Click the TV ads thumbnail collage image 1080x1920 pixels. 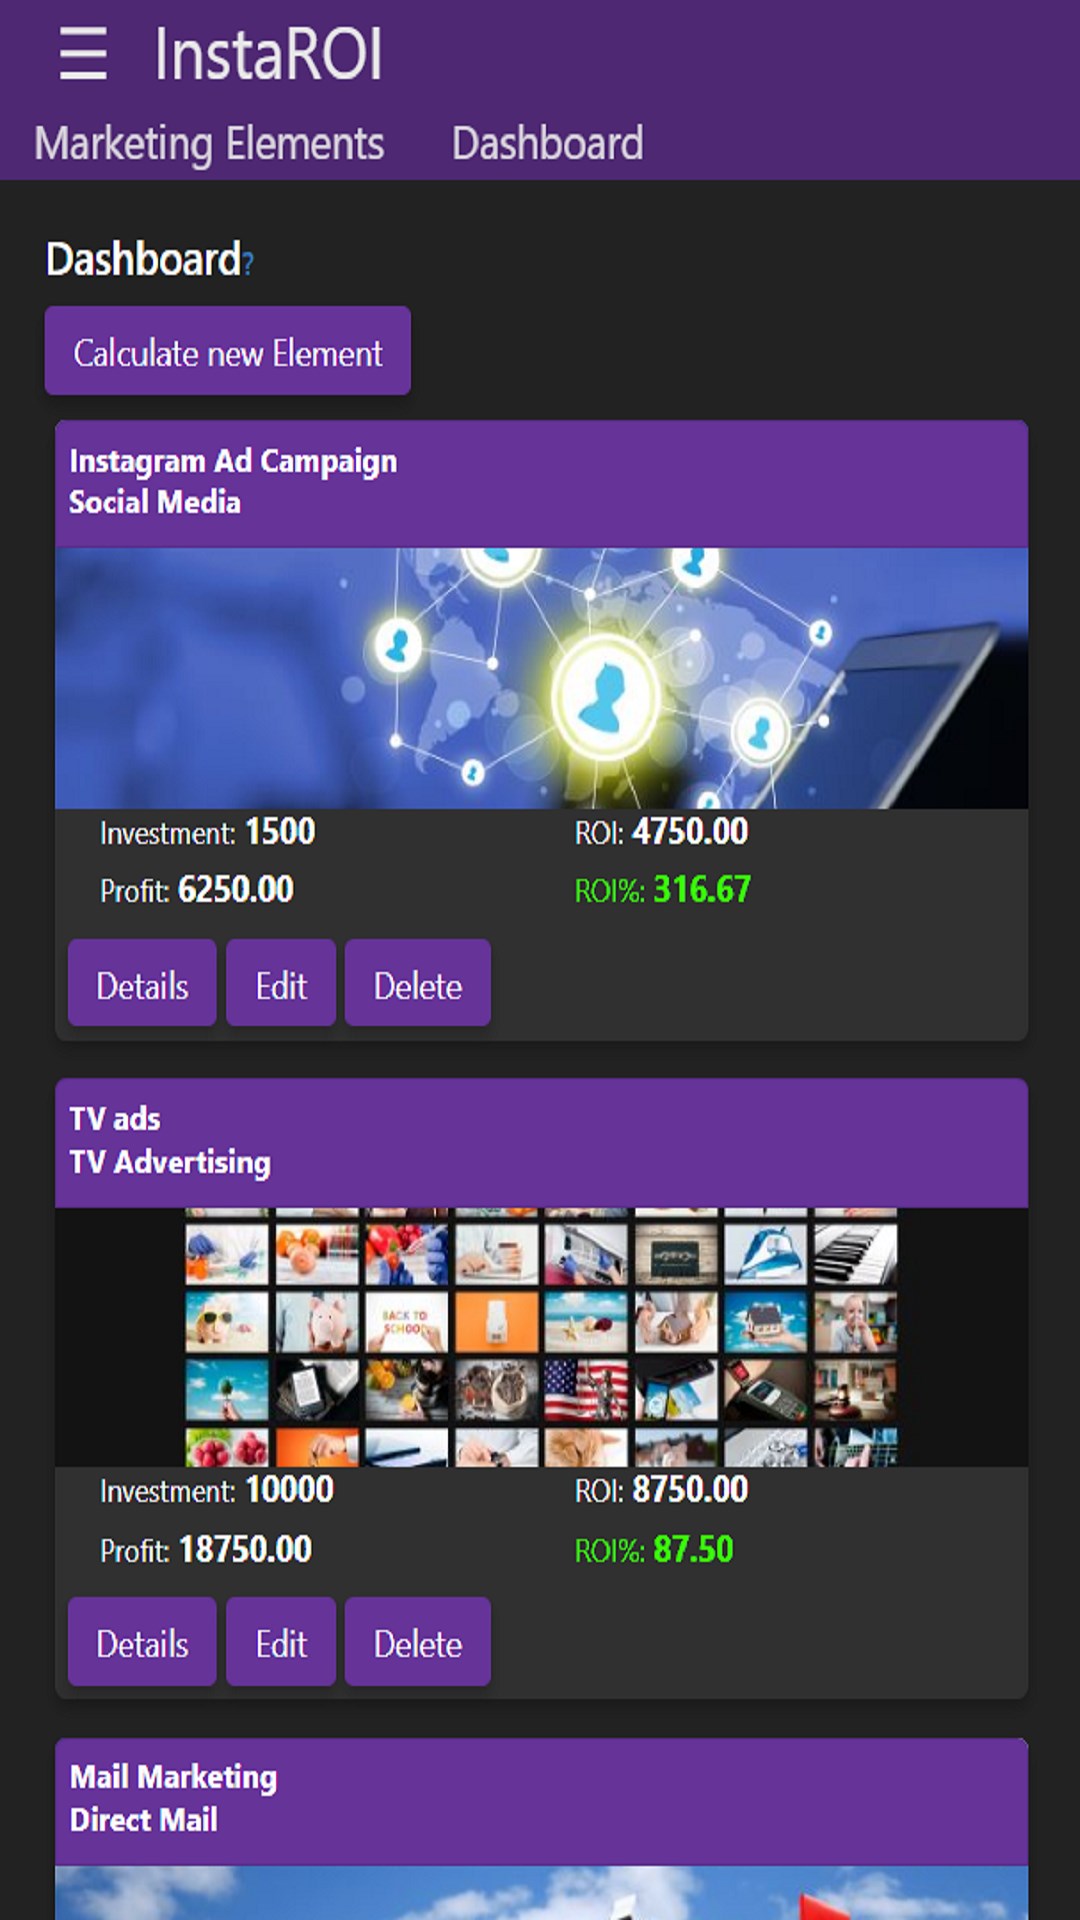click(541, 1337)
